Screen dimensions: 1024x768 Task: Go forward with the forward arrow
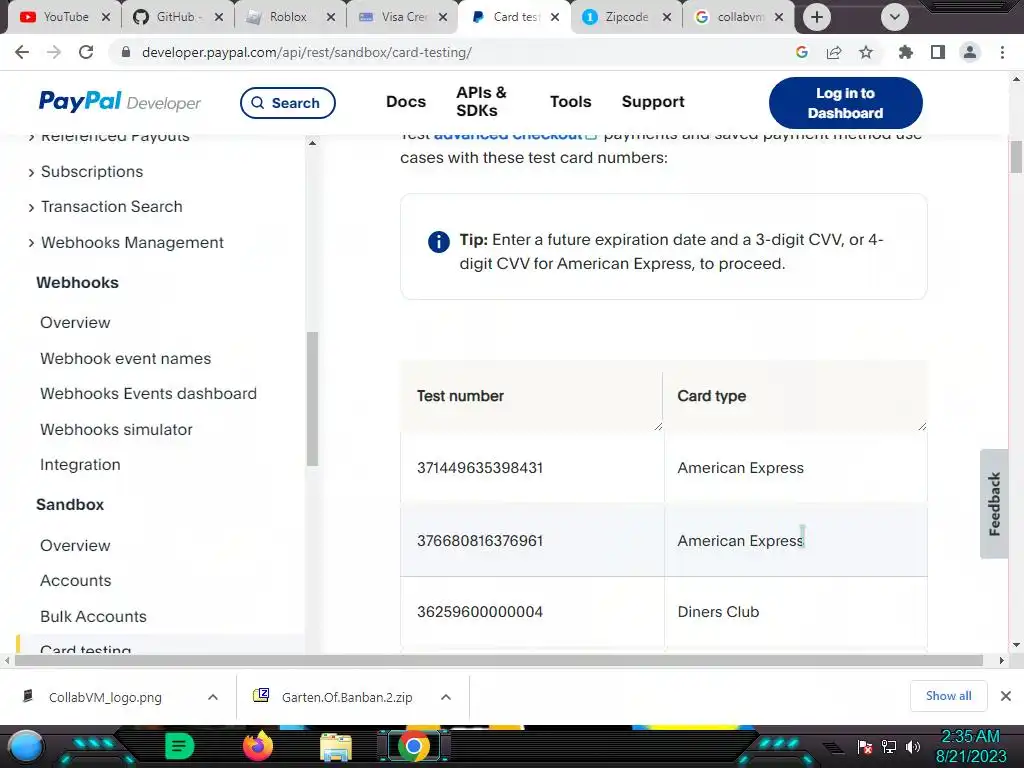click(x=54, y=52)
